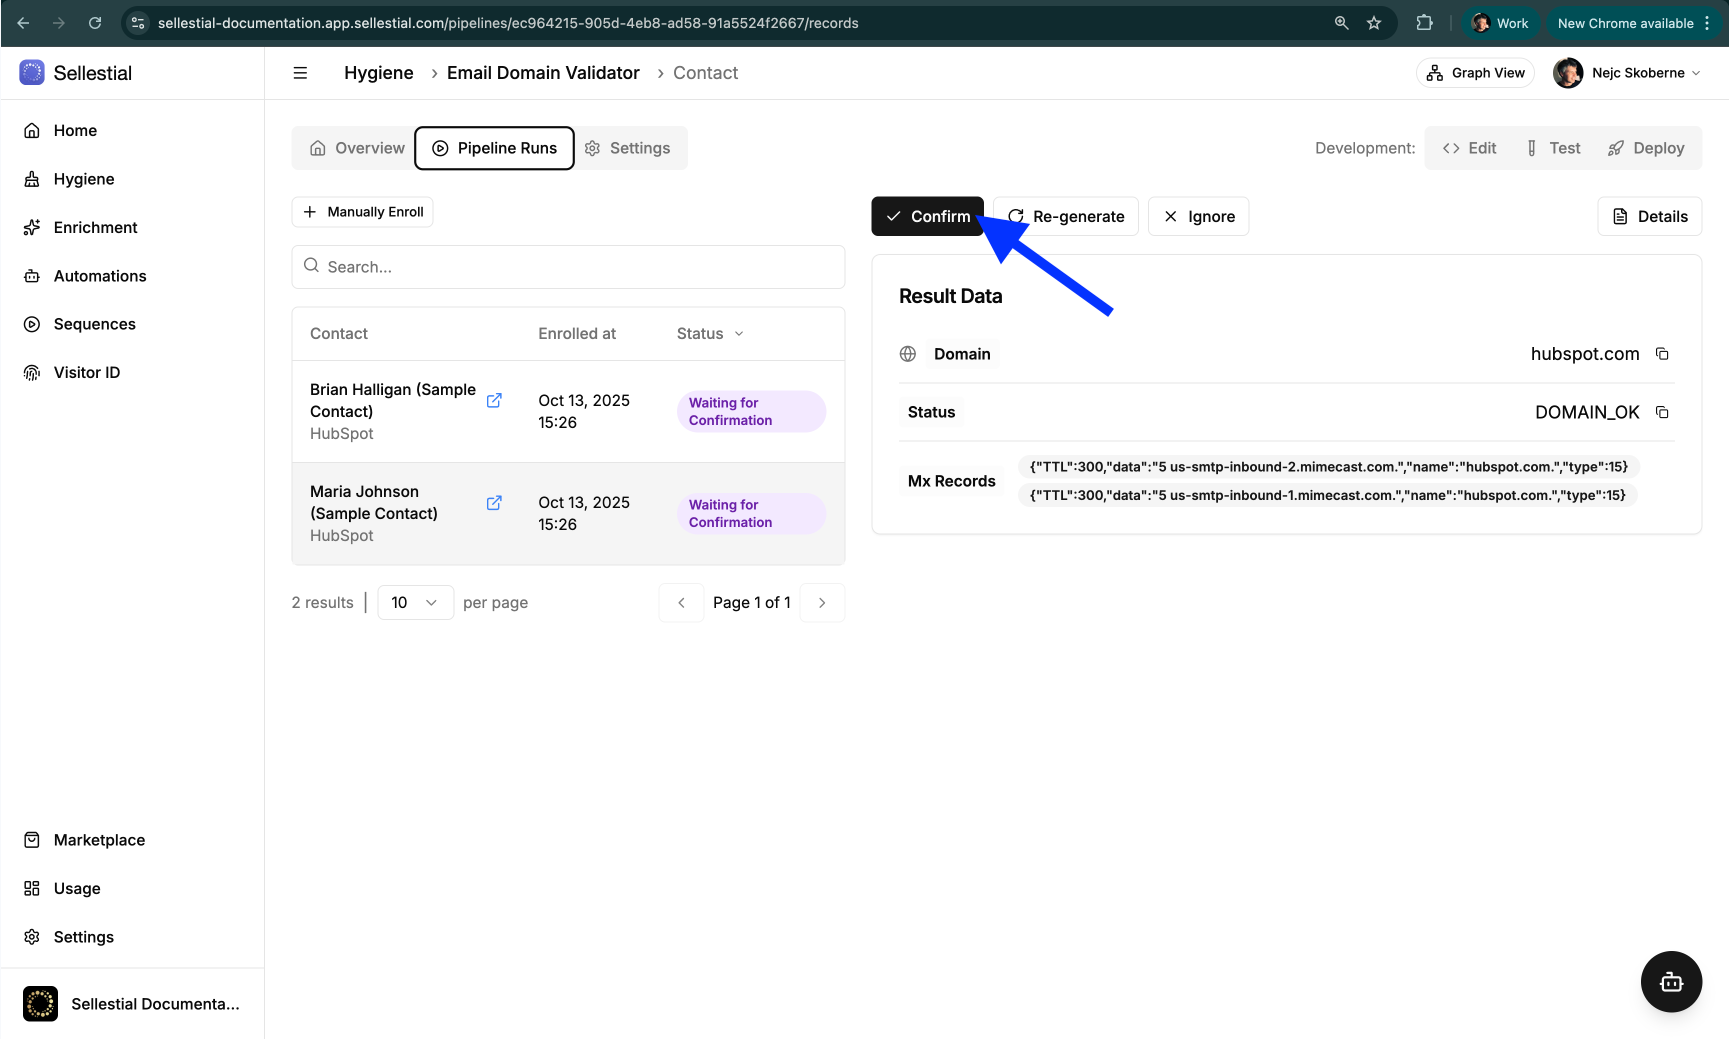Open the pipeline Settings tab
1729x1039 pixels.
coord(628,148)
